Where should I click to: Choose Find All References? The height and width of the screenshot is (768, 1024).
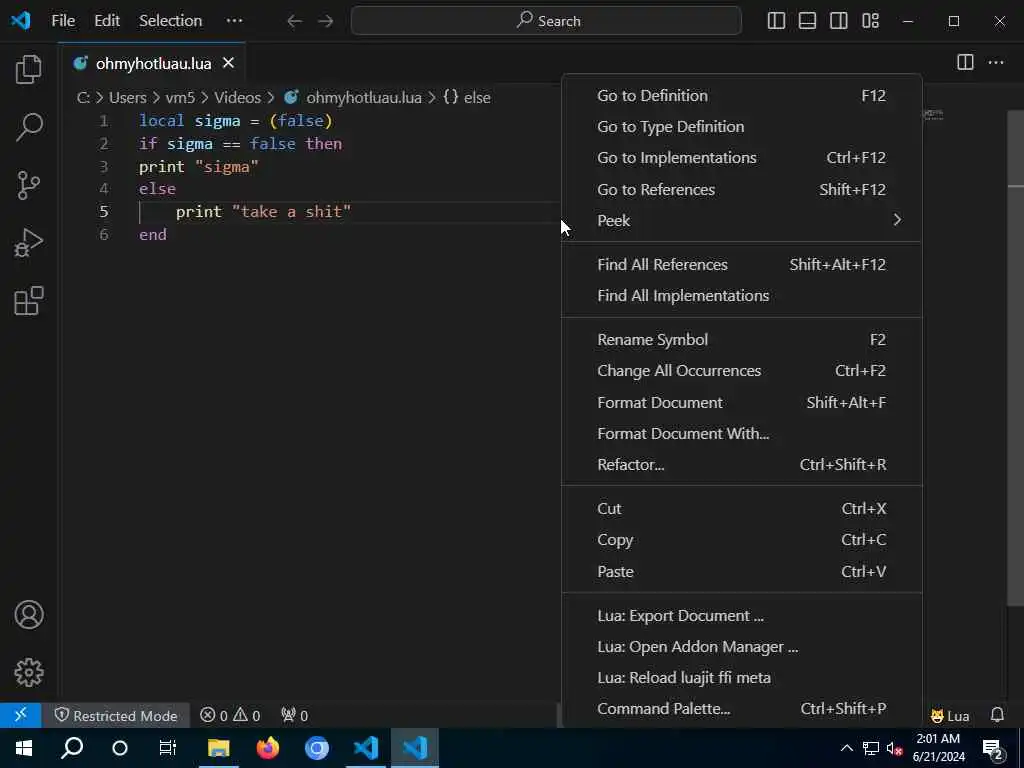pyautogui.click(x=742, y=264)
